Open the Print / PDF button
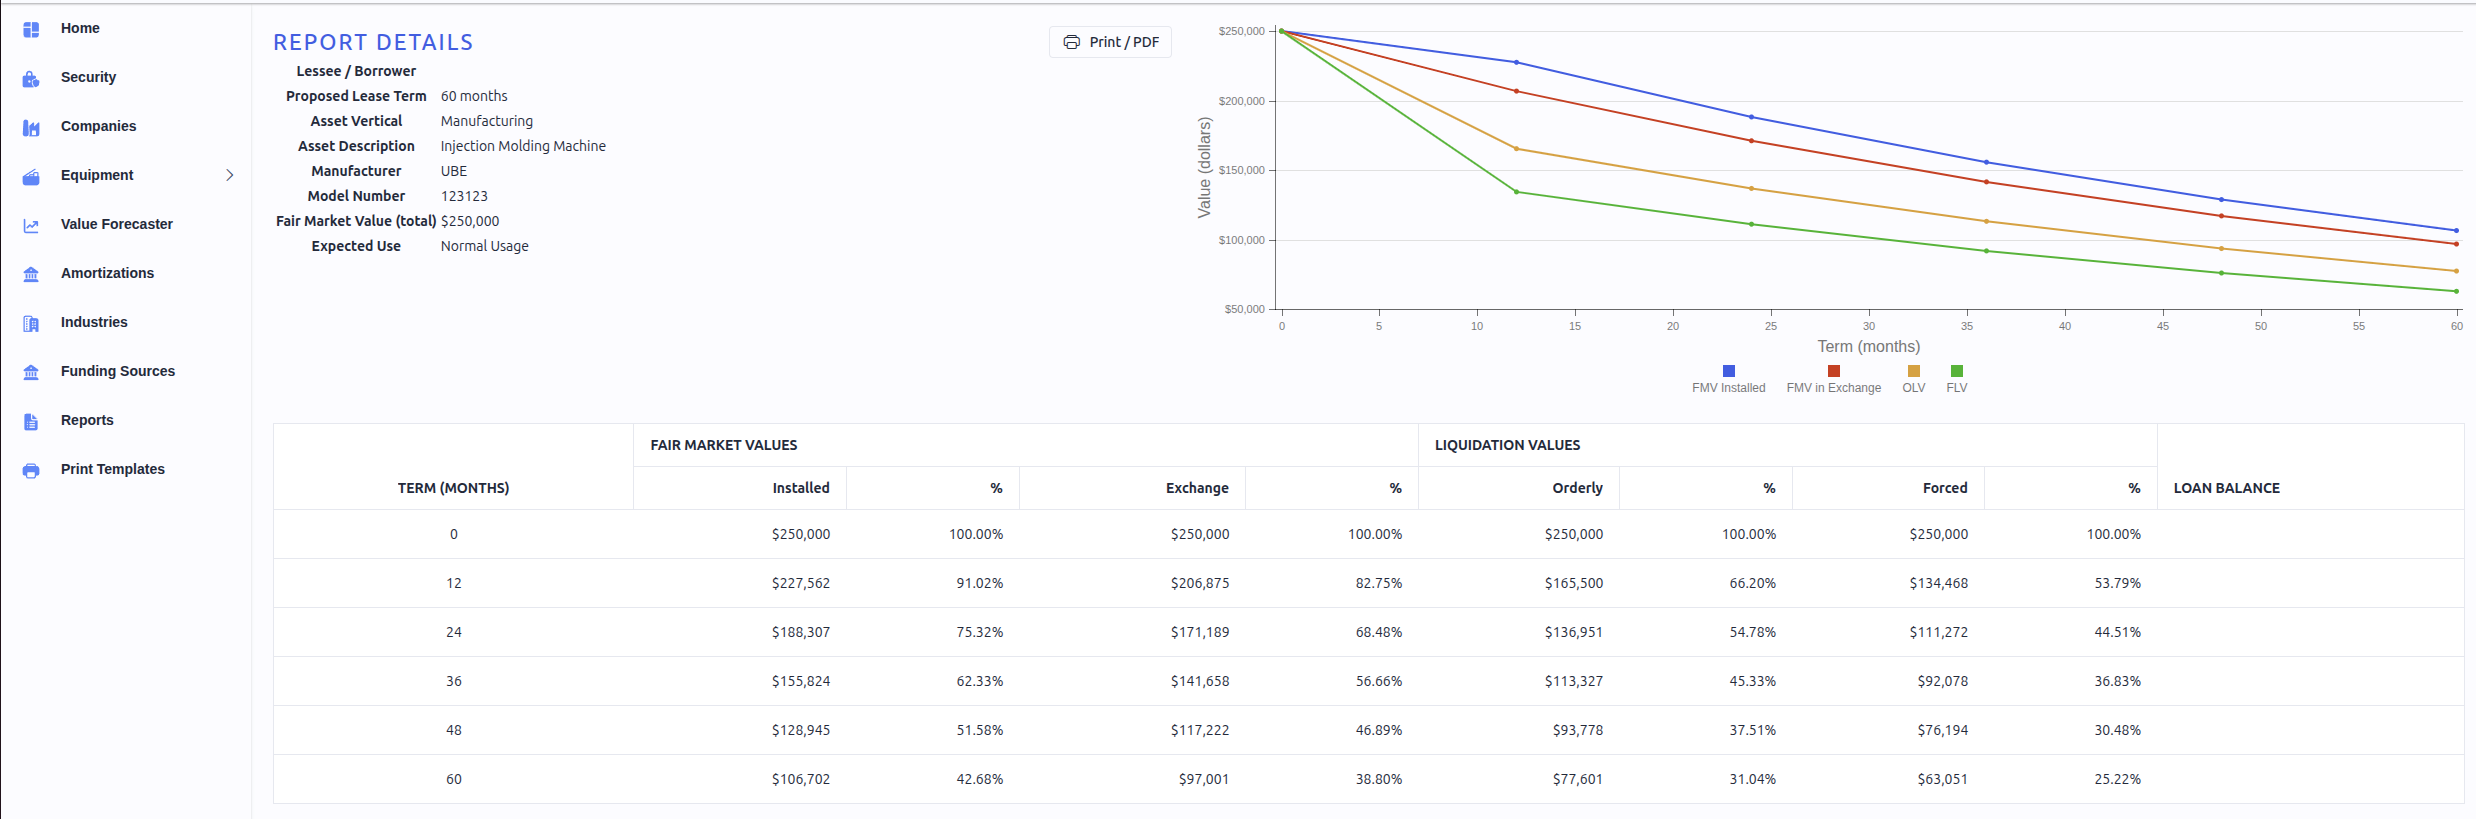Viewport: 2476px width, 819px height. point(1110,42)
